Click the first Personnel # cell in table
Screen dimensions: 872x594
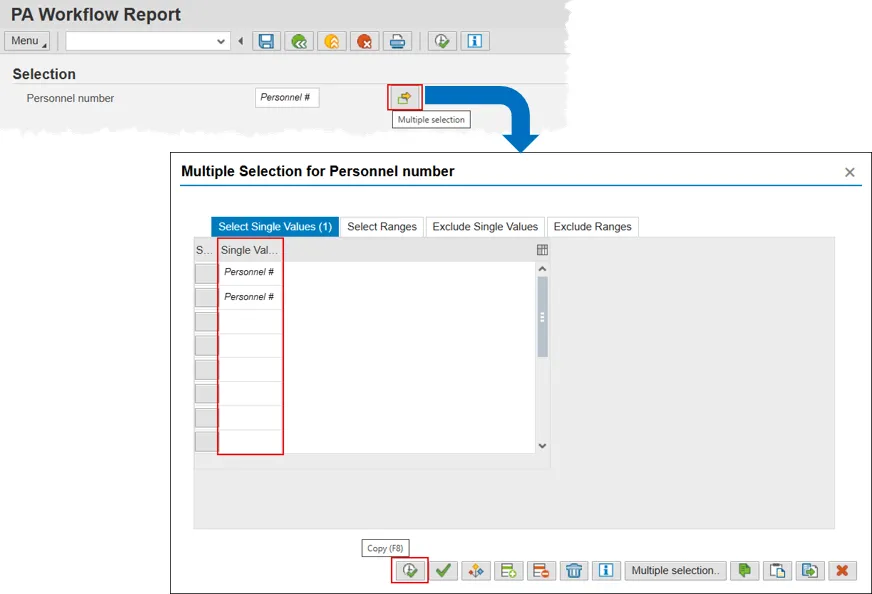coord(250,273)
